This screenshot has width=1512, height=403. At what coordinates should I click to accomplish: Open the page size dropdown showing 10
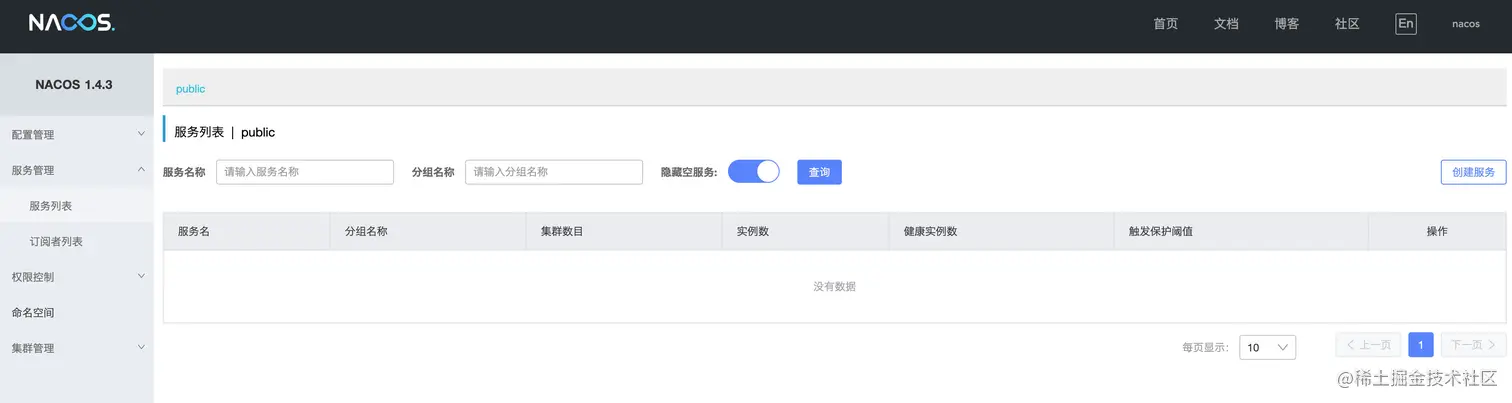pos(1267,347)
